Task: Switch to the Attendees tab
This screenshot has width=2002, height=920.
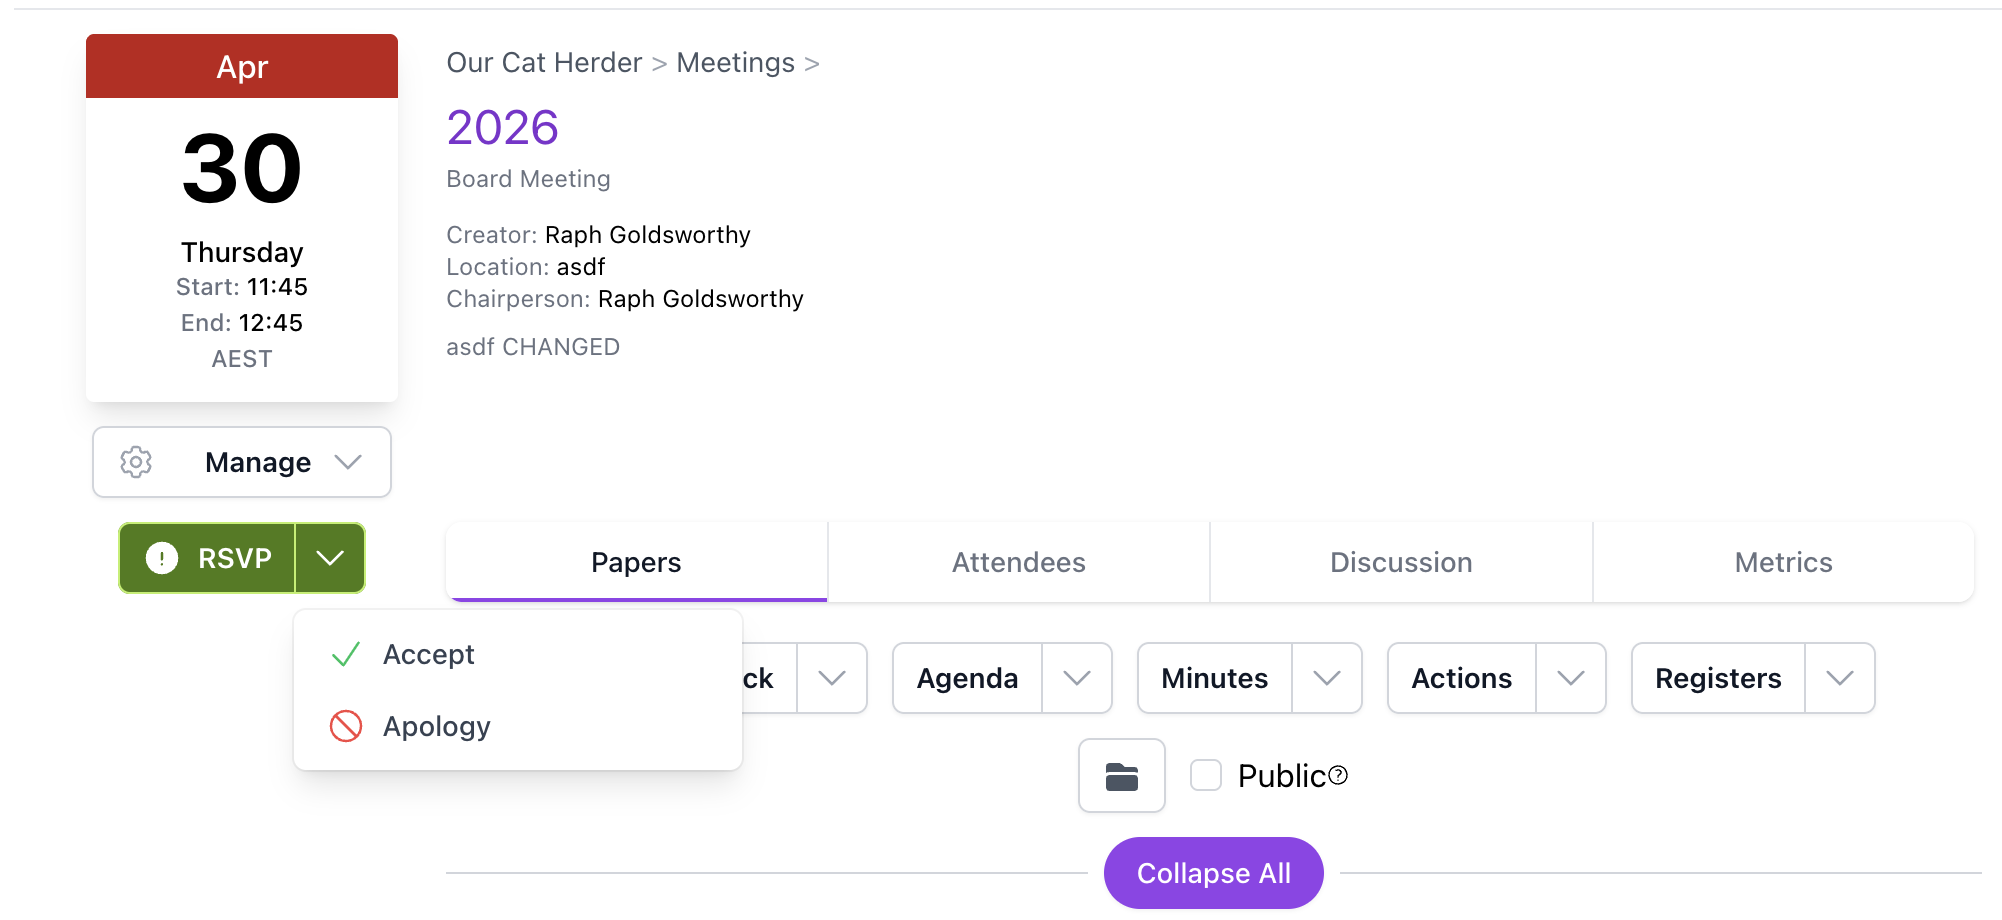Action: click(x=1018, y=562)
